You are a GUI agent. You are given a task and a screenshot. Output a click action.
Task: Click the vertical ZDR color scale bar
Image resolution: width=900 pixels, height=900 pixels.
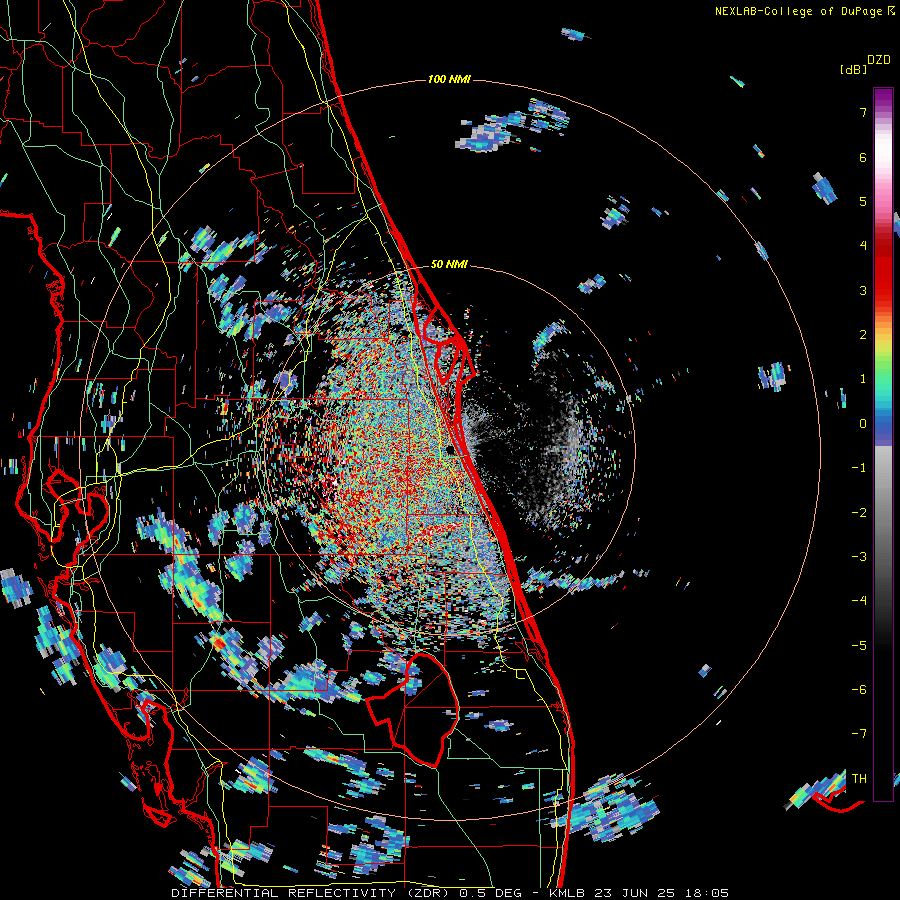point(883,444)
